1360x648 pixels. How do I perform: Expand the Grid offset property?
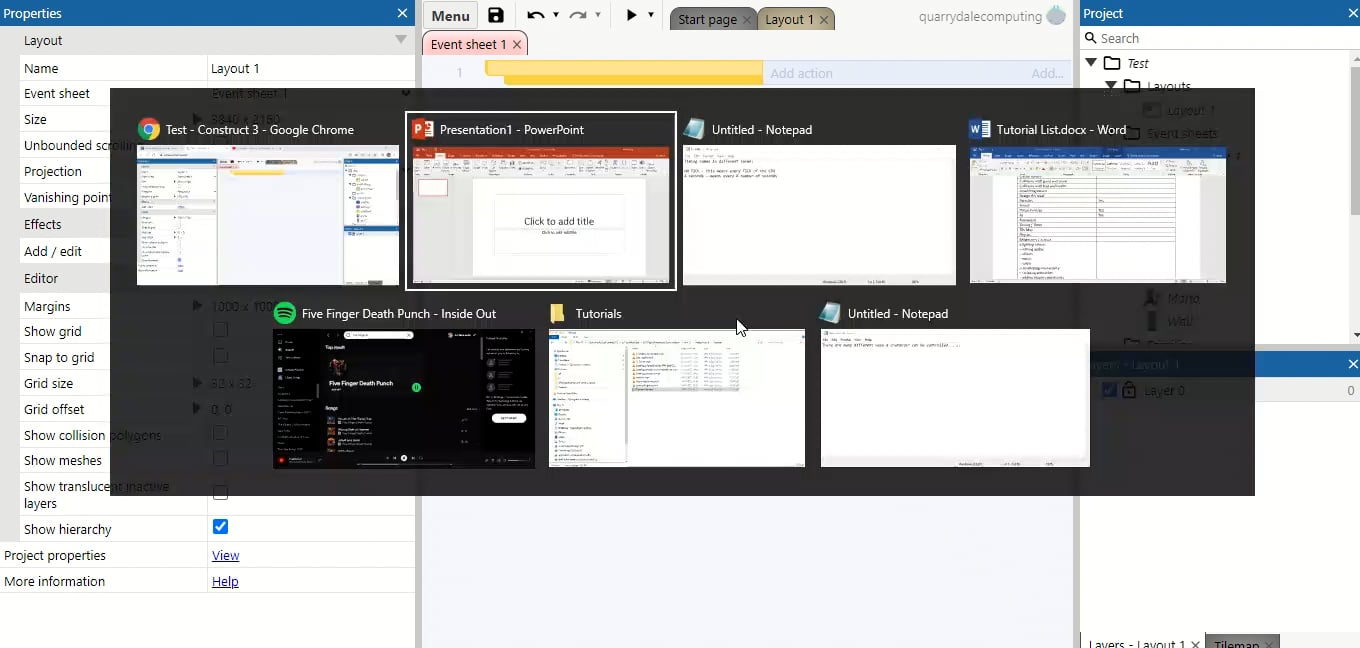[x=197, y=408]
